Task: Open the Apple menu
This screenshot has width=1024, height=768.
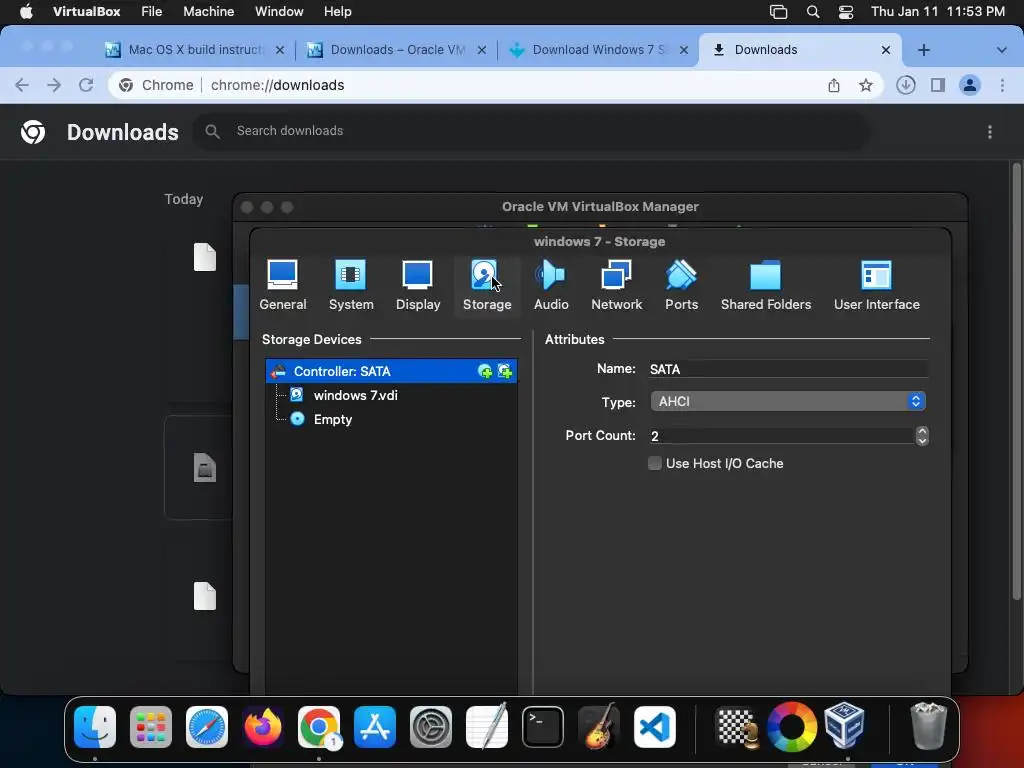Action: [26, 12]
